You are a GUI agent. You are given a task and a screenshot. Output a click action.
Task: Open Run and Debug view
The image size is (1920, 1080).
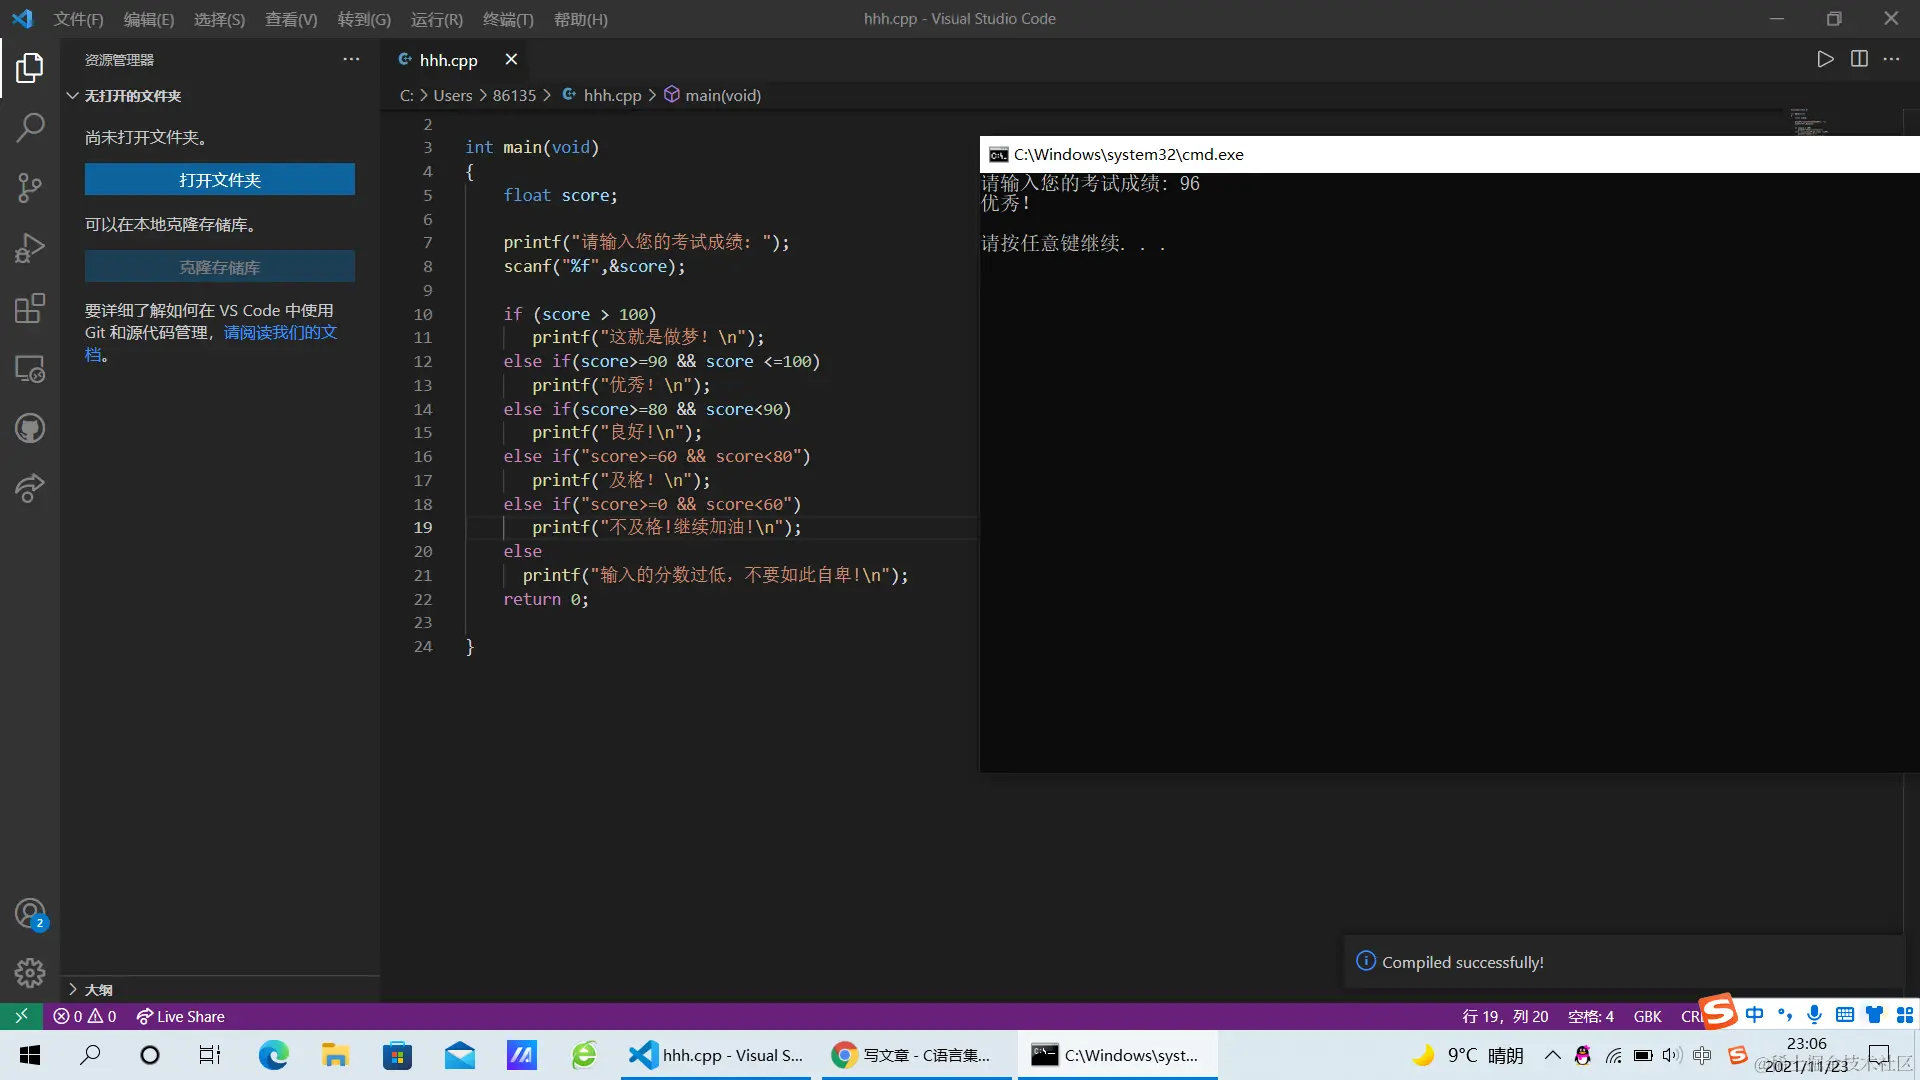tap(30, 247)
